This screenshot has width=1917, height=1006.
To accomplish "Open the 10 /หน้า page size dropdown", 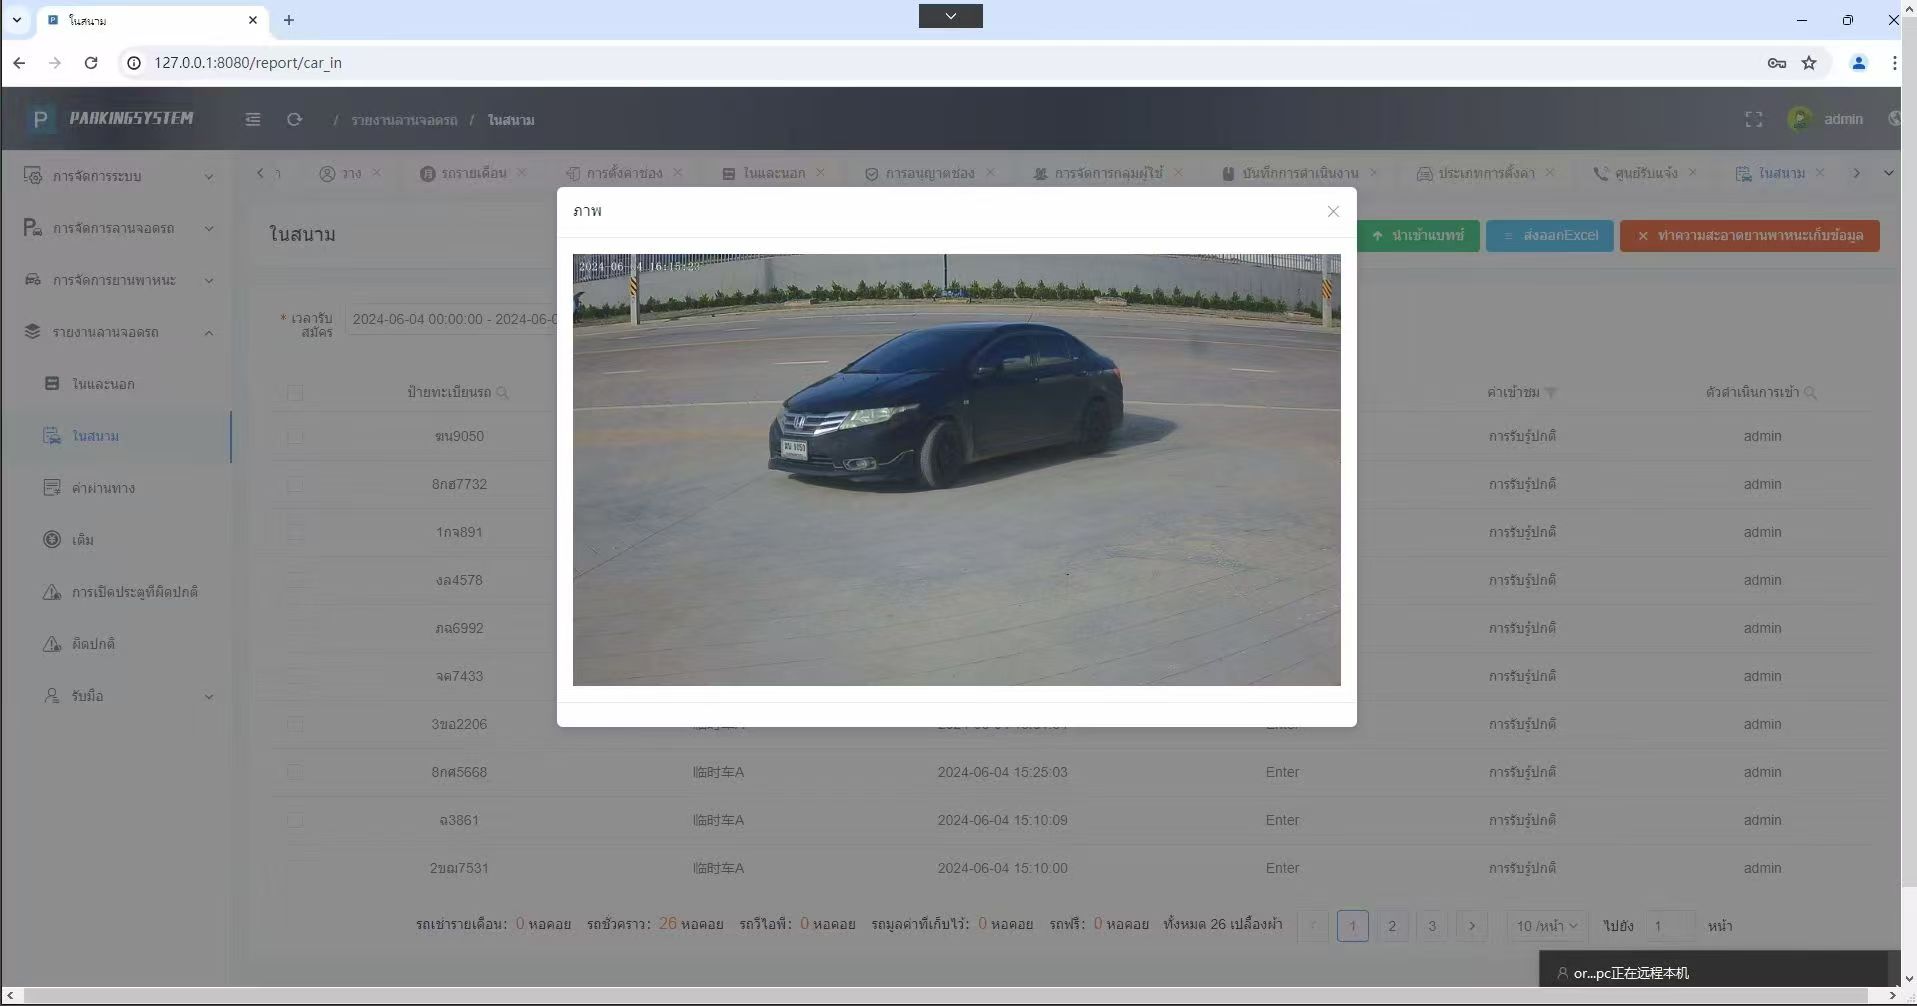I will tap(1546, 926).
